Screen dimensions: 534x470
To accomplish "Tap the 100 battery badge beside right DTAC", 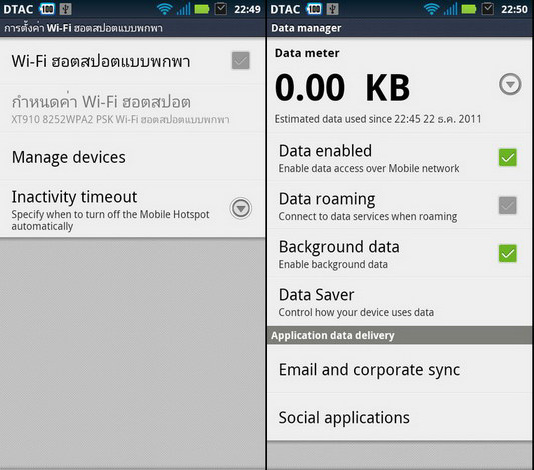I will [x=314, y=9].
